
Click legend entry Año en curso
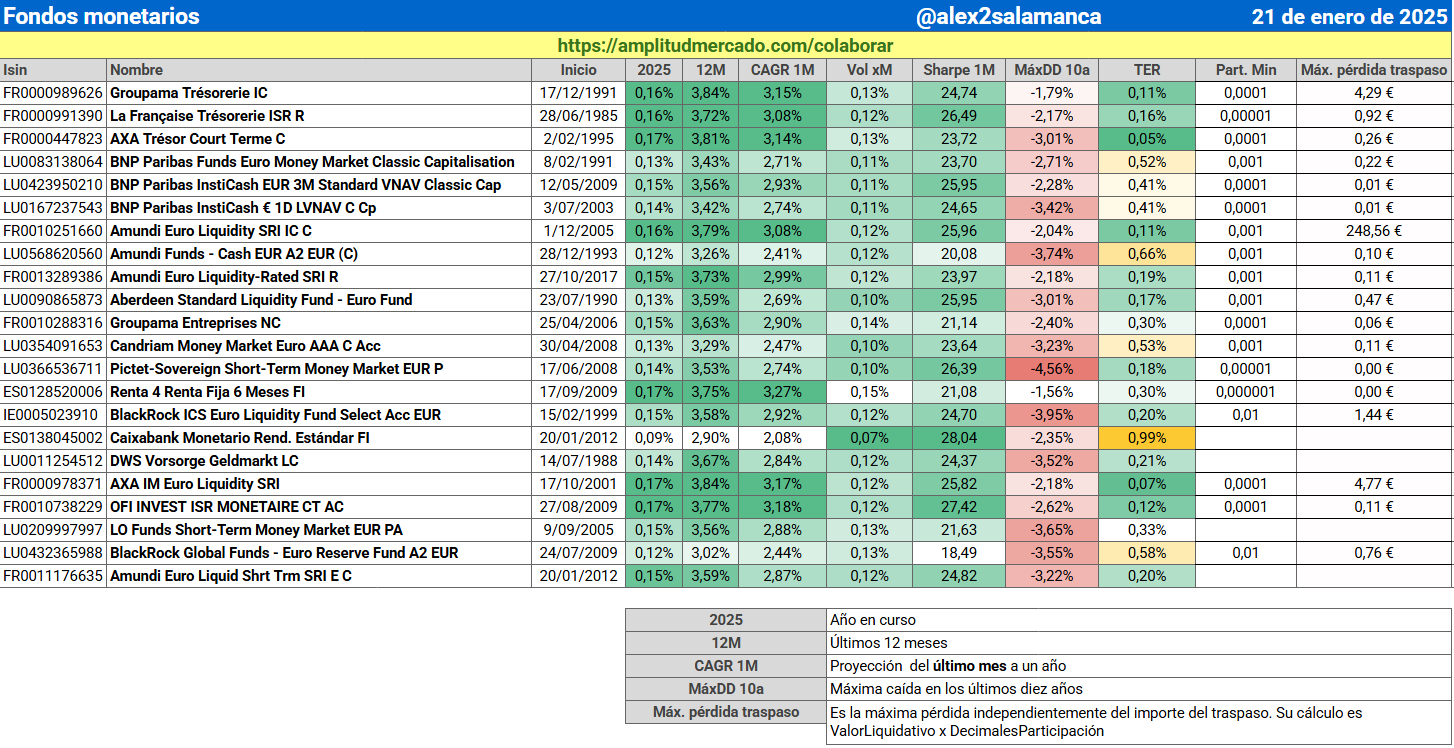click(x=873, y=620)
